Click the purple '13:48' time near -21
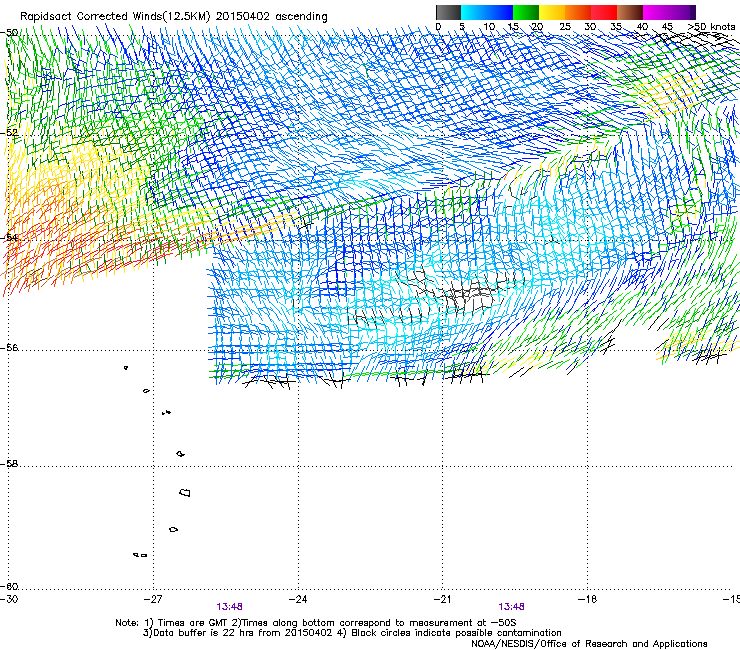 point(511,607)
